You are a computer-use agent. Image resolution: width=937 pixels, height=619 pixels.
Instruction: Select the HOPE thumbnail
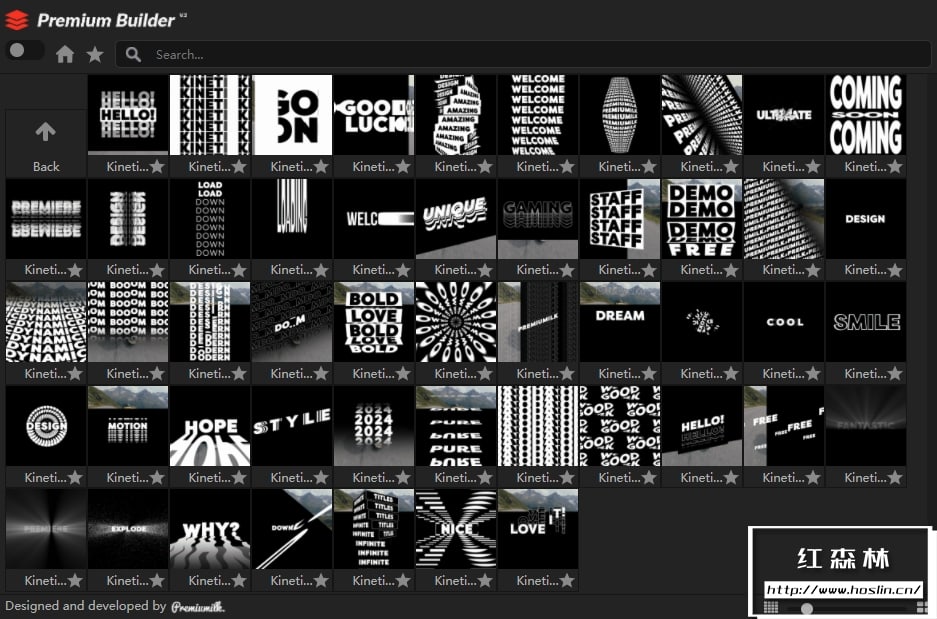click(x=210, y=426)
